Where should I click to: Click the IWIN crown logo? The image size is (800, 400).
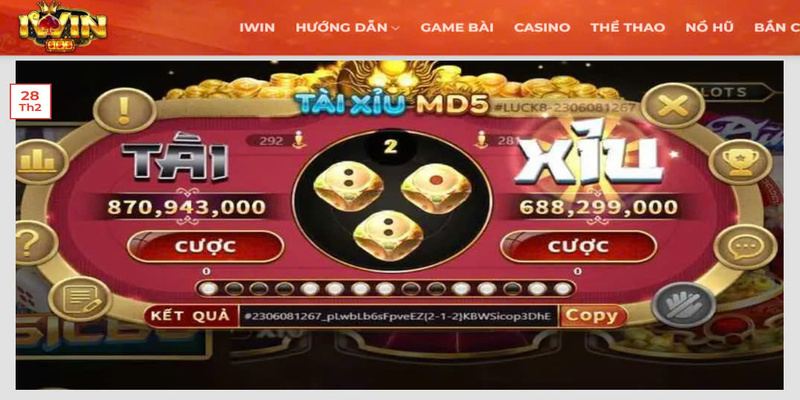62,26
